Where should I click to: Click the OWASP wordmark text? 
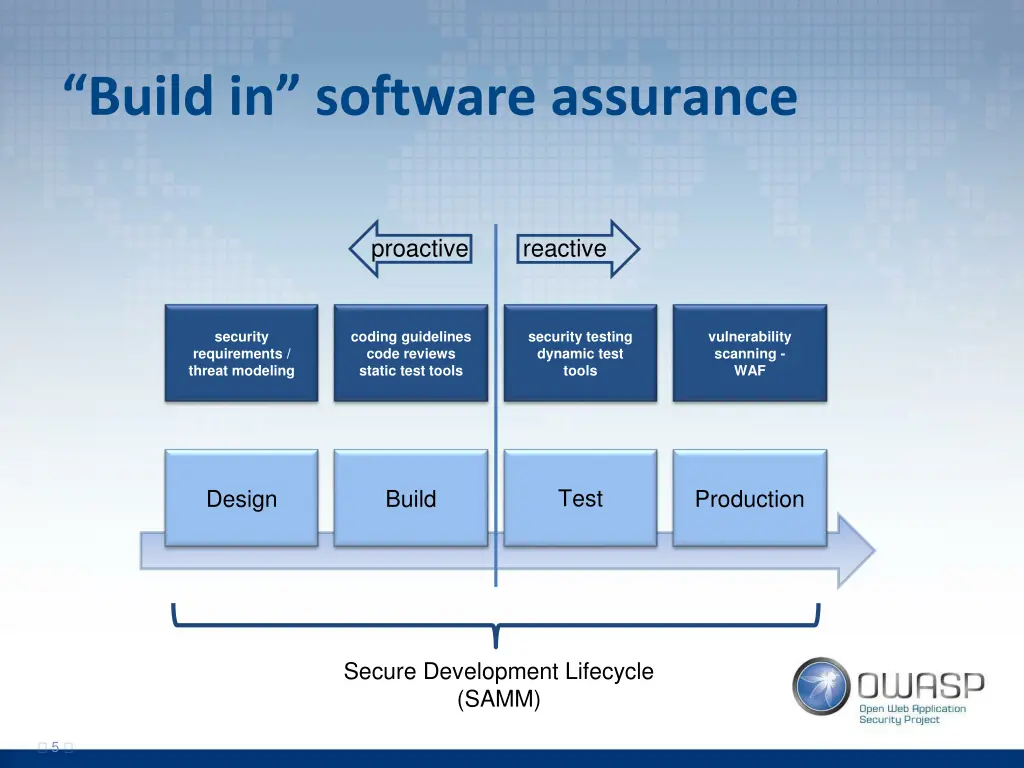click(920, 684)
